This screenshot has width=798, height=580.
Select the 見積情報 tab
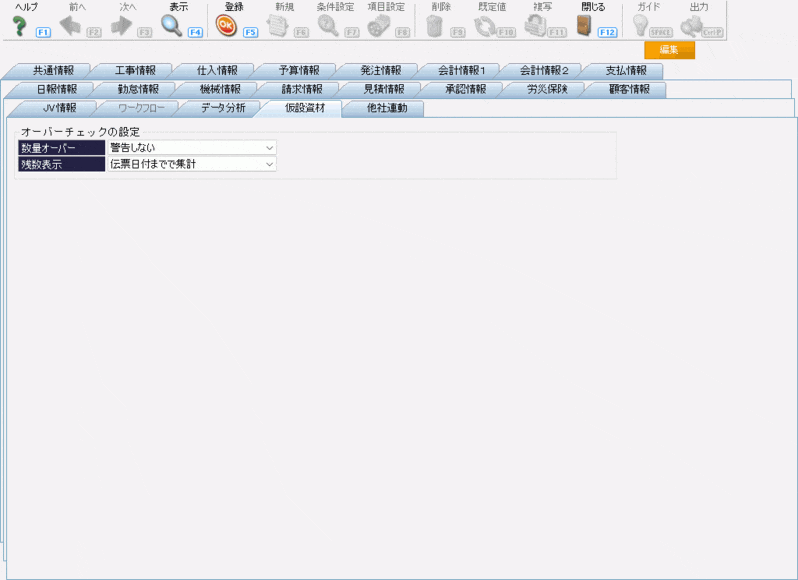point(384,90)
